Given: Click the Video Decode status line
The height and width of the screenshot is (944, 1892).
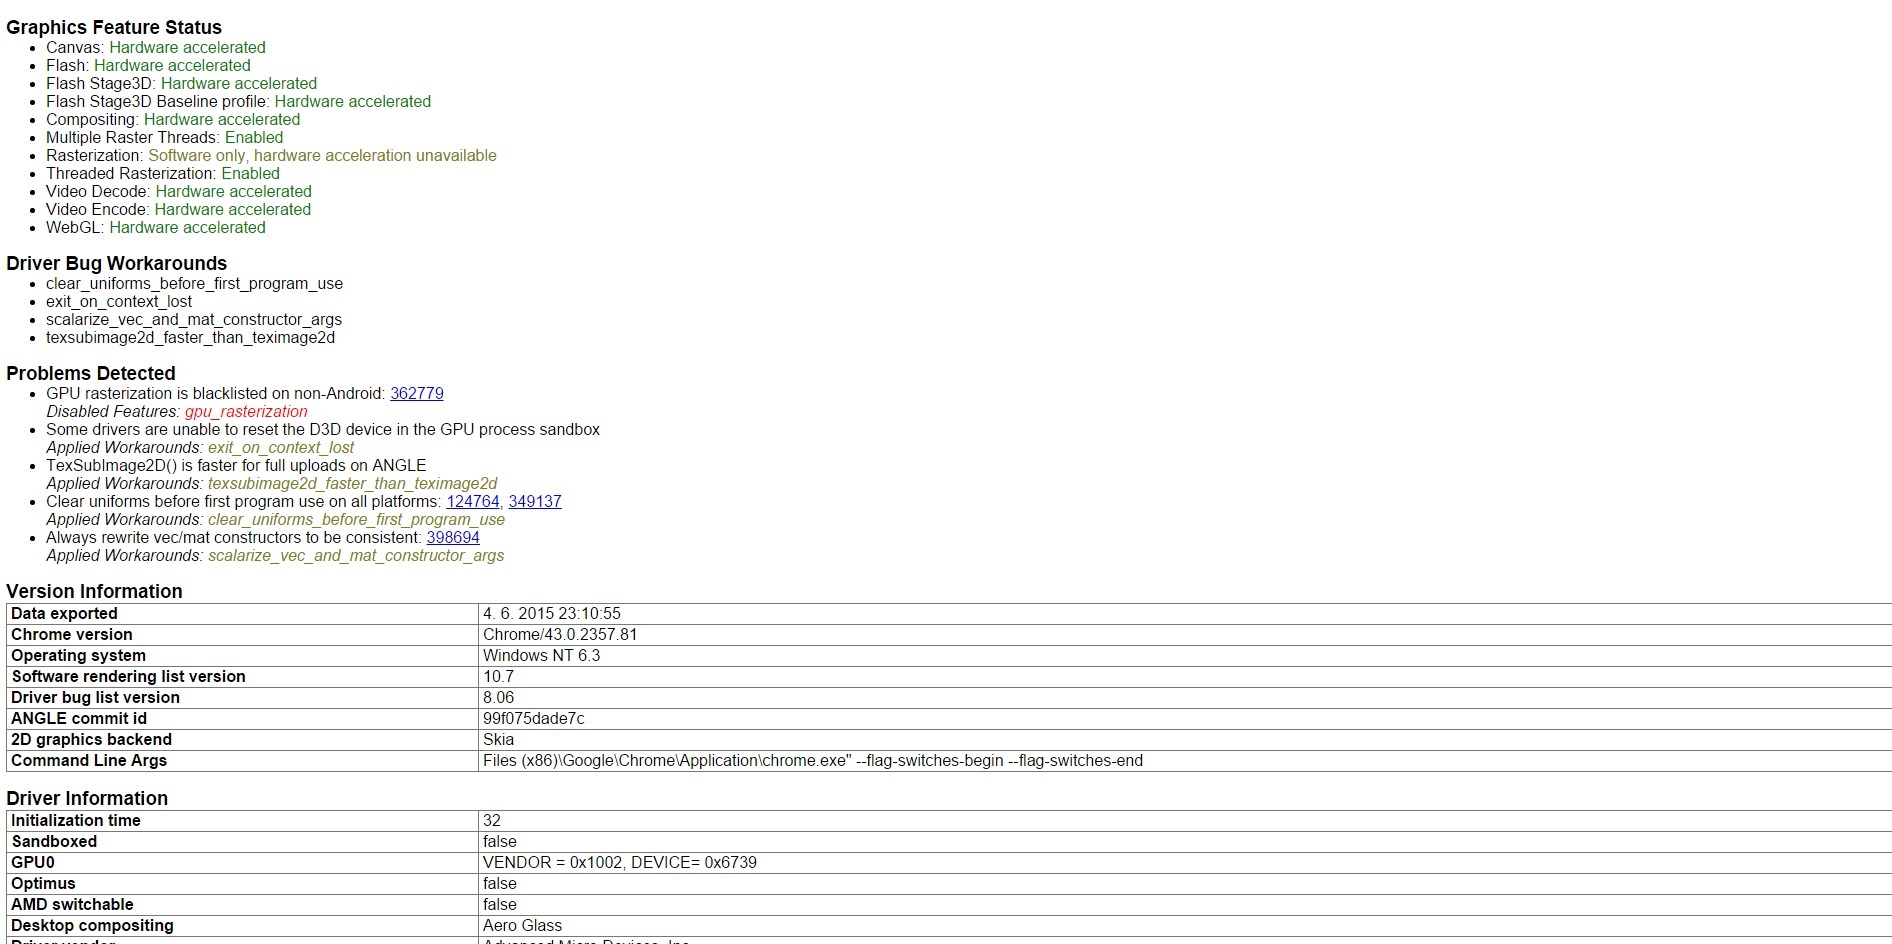Looking at the screenshot, I should 179,192.
